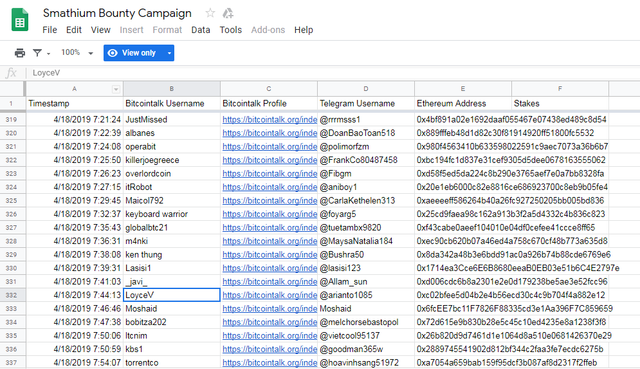This screenshot has width=640, height=369.
Task: Open the bitcointalk link for JustMissed
Action: tap(269, 120)
